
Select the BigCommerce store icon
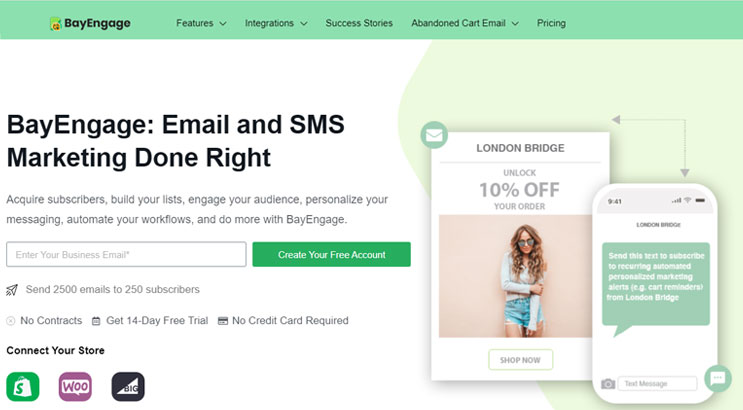(x=128, y=386)
